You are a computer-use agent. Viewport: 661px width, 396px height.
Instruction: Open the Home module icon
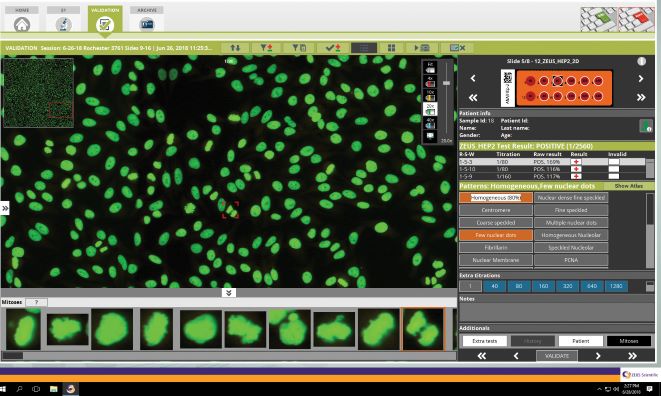[x=22, y=24]
